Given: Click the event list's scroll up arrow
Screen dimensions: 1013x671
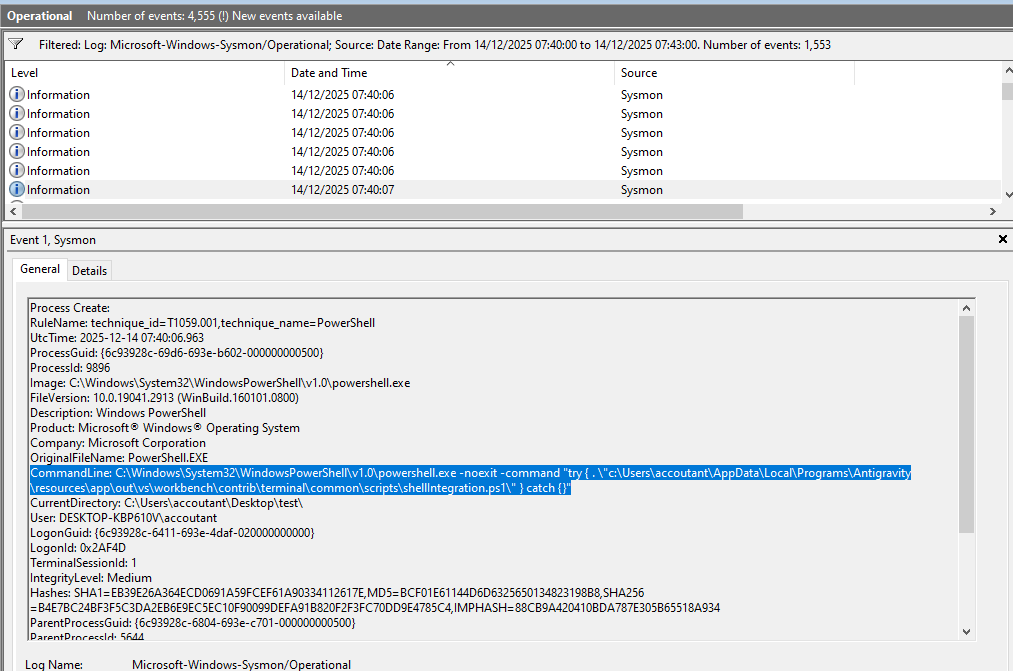Looking at the screenshot, I should 1007,70.
